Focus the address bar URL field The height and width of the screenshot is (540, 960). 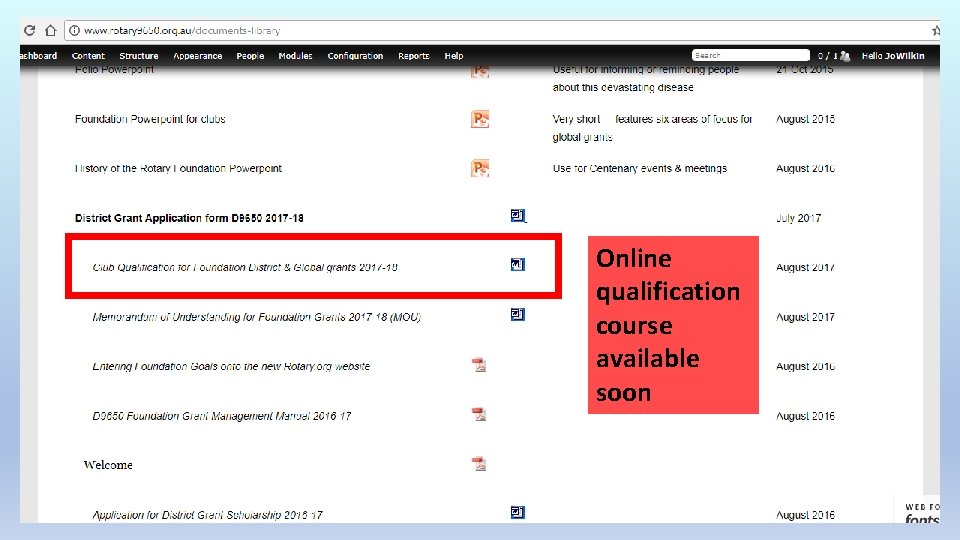point(502,31)
